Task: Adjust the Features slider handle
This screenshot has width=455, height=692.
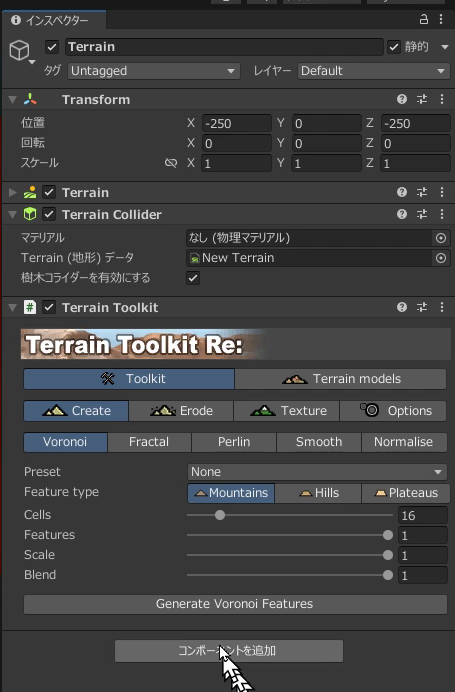Action: click(387, 535)
